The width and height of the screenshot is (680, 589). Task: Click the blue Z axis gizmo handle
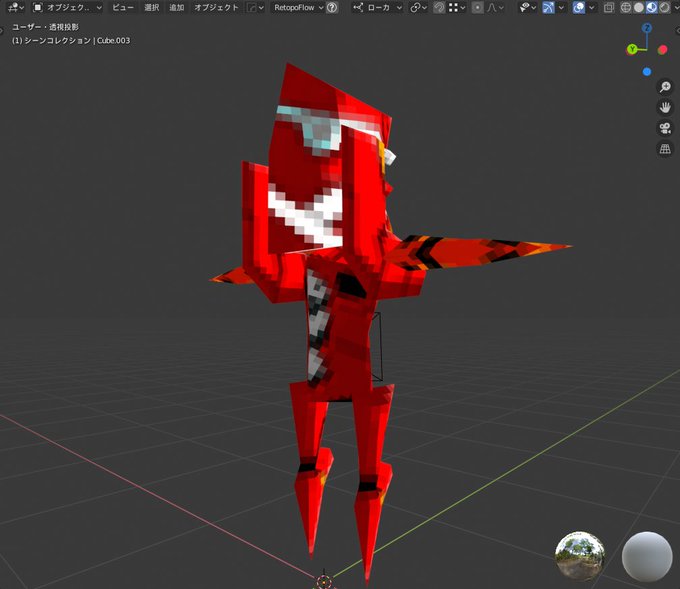pyautogui.click(x=647, y=28)
